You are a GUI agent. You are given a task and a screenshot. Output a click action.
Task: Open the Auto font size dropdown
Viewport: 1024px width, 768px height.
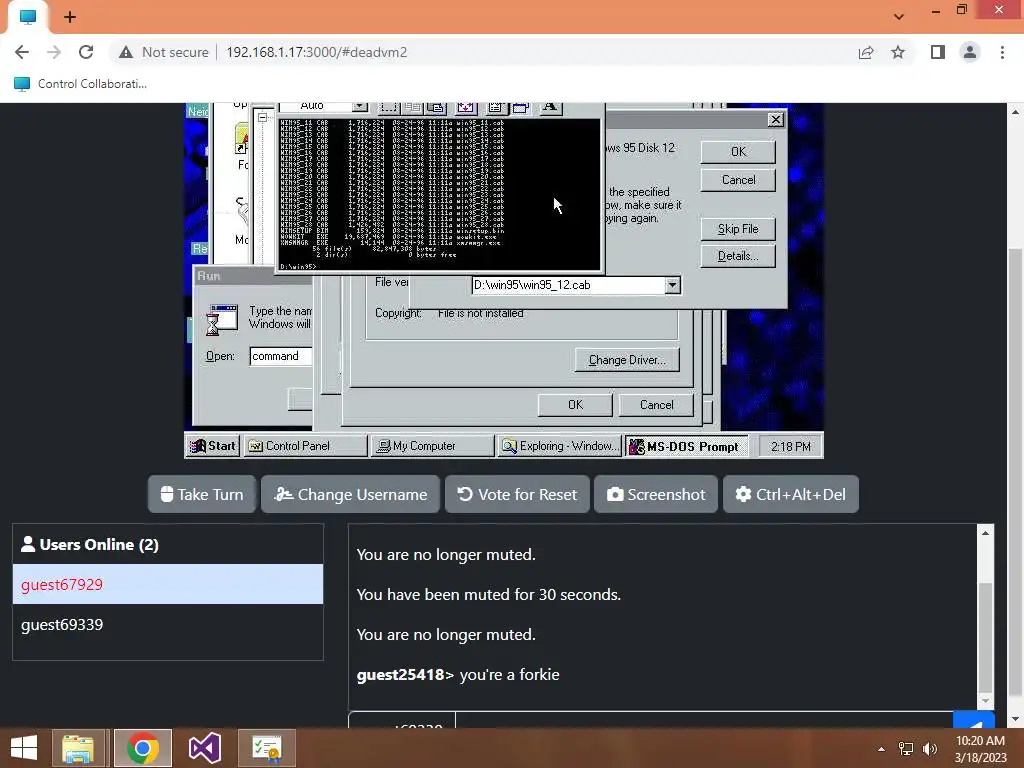point(360,106)
